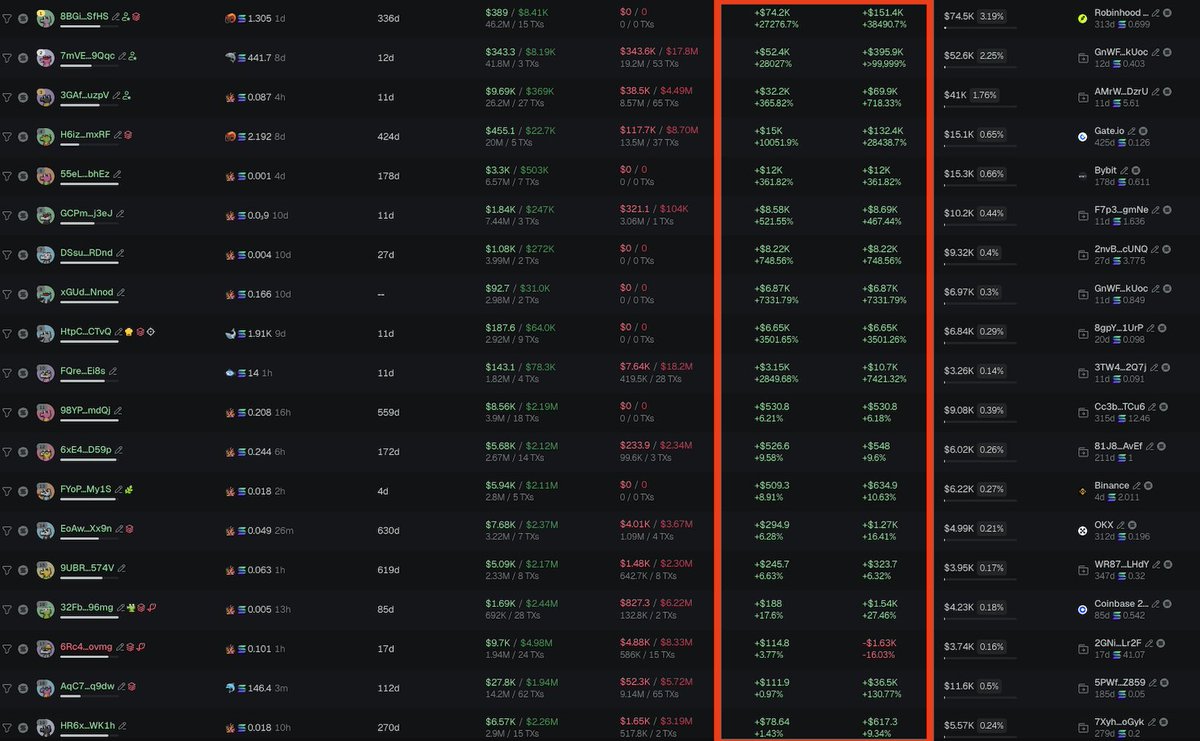Click the avatar of wallet 9UBR...574V
Image resolution: width=1200 pixels, height=741 pixels.
(x=45, y=570)
